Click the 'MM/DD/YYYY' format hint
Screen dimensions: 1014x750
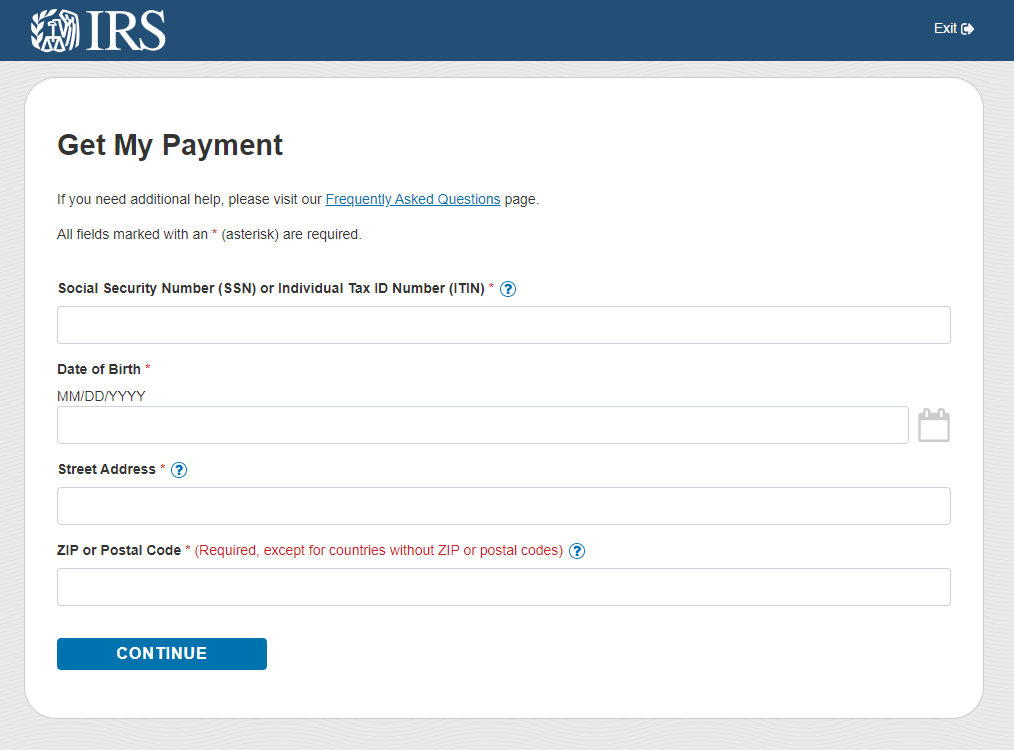(x=102, y=396)
